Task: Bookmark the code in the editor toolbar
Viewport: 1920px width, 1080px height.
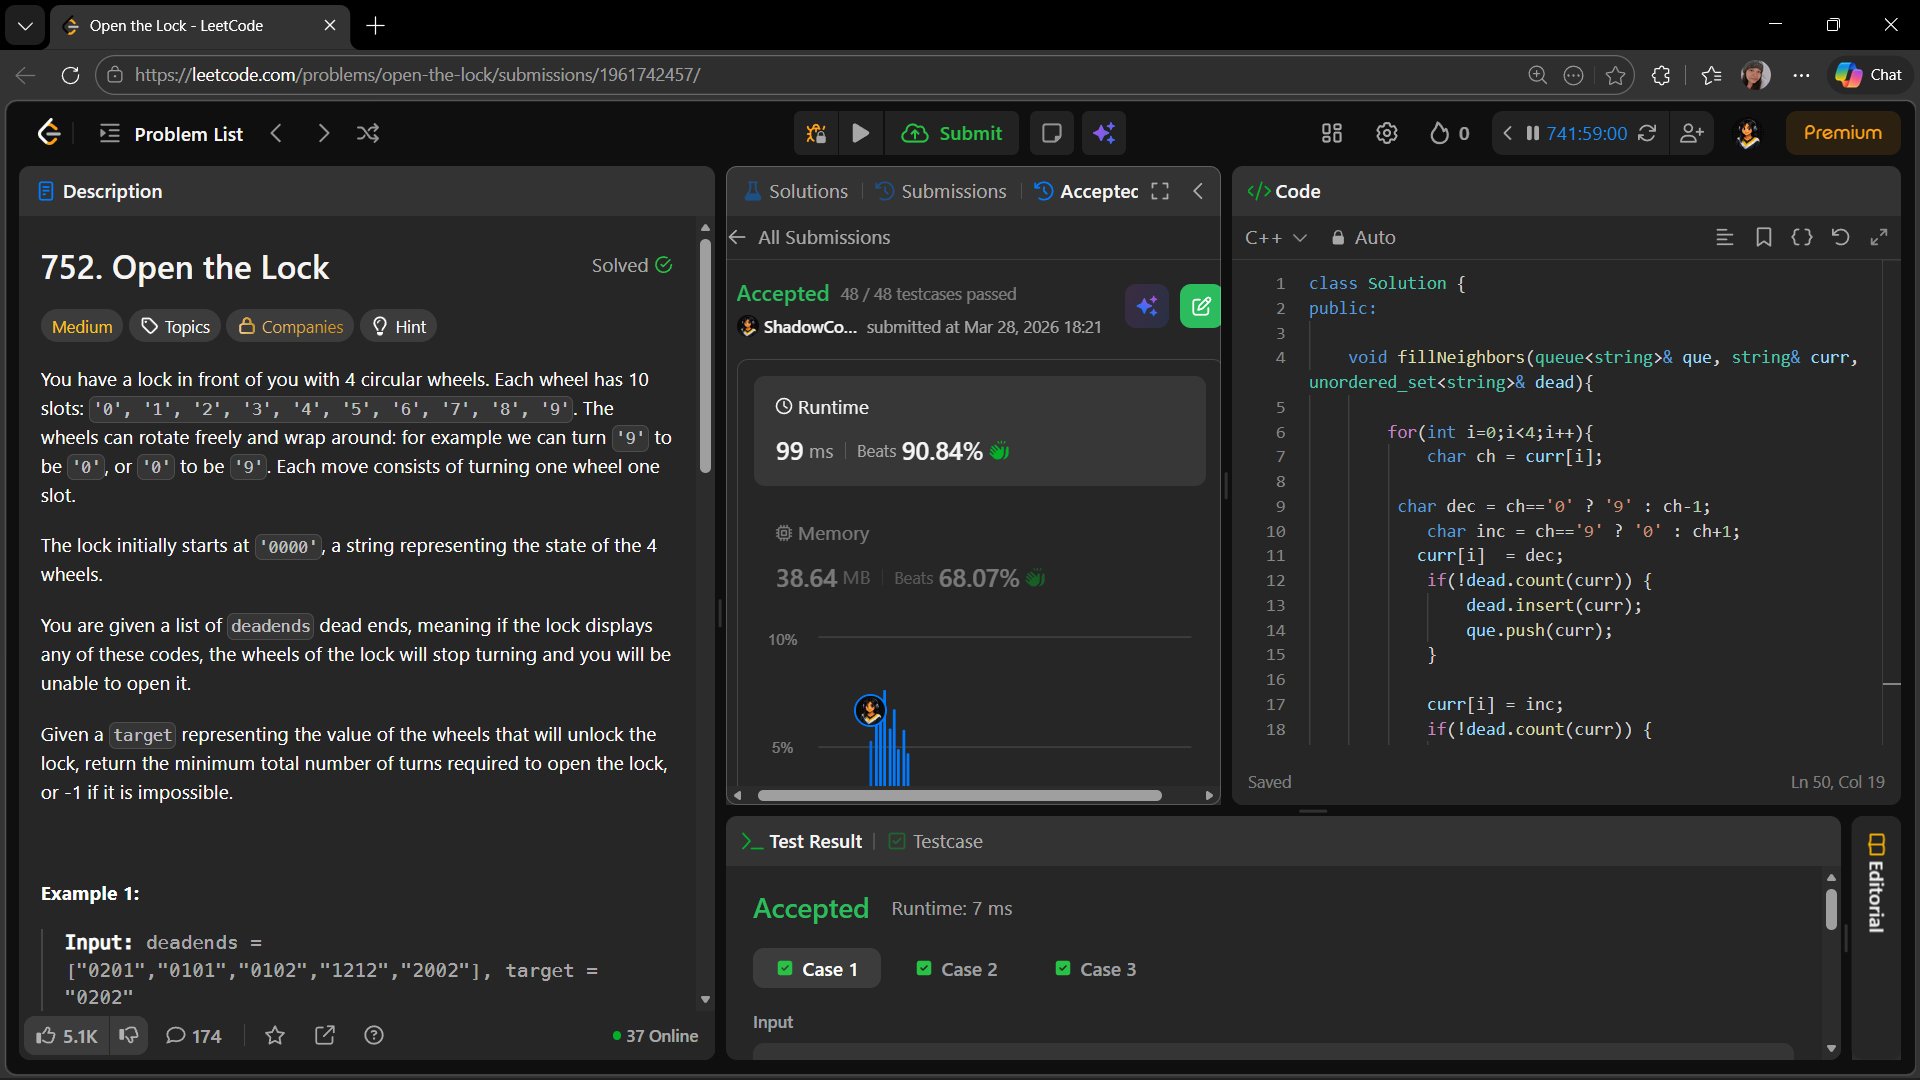Action: pos(1763,237)
